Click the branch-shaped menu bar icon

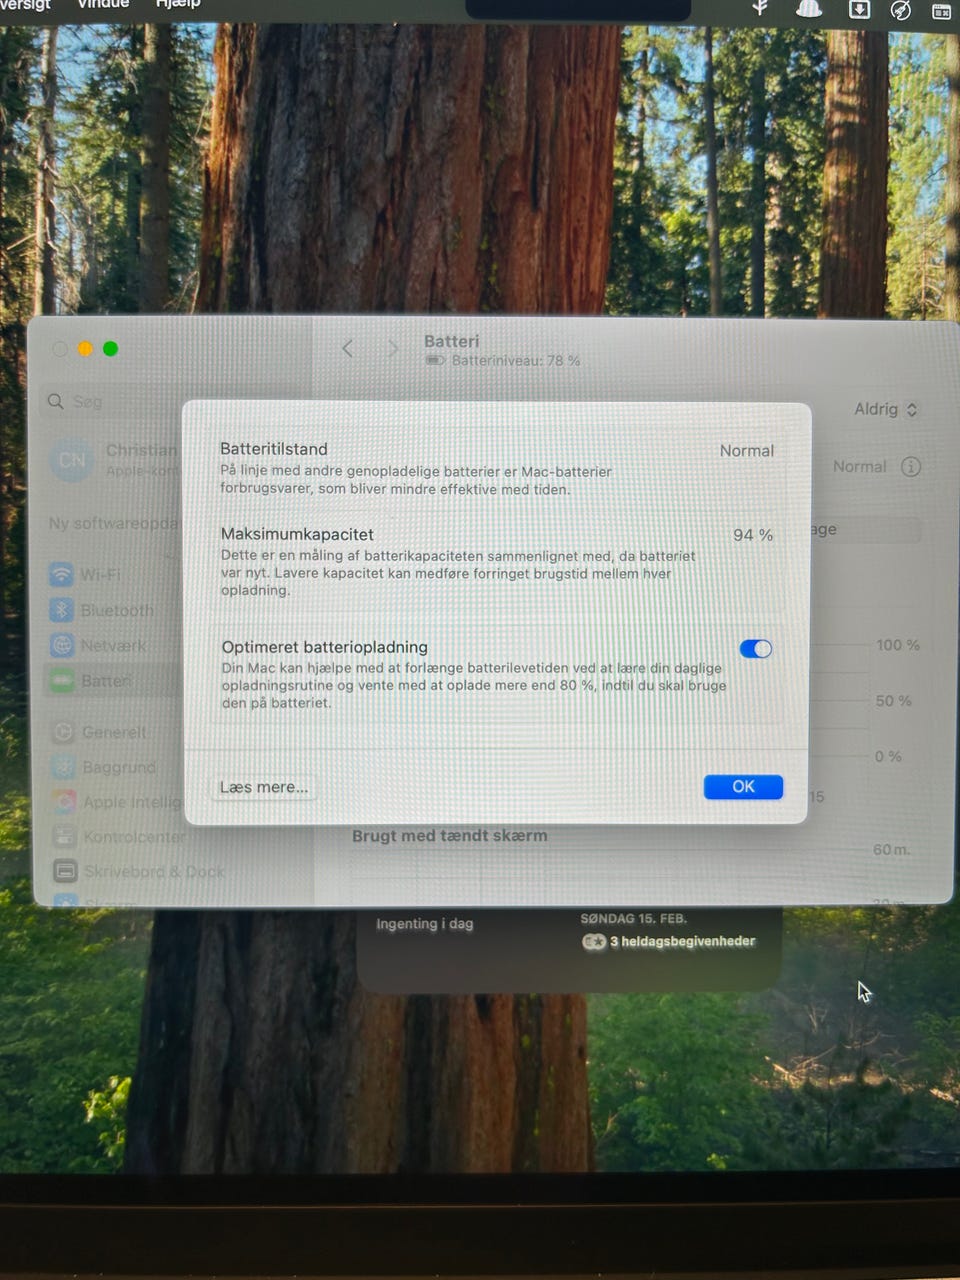760,8
